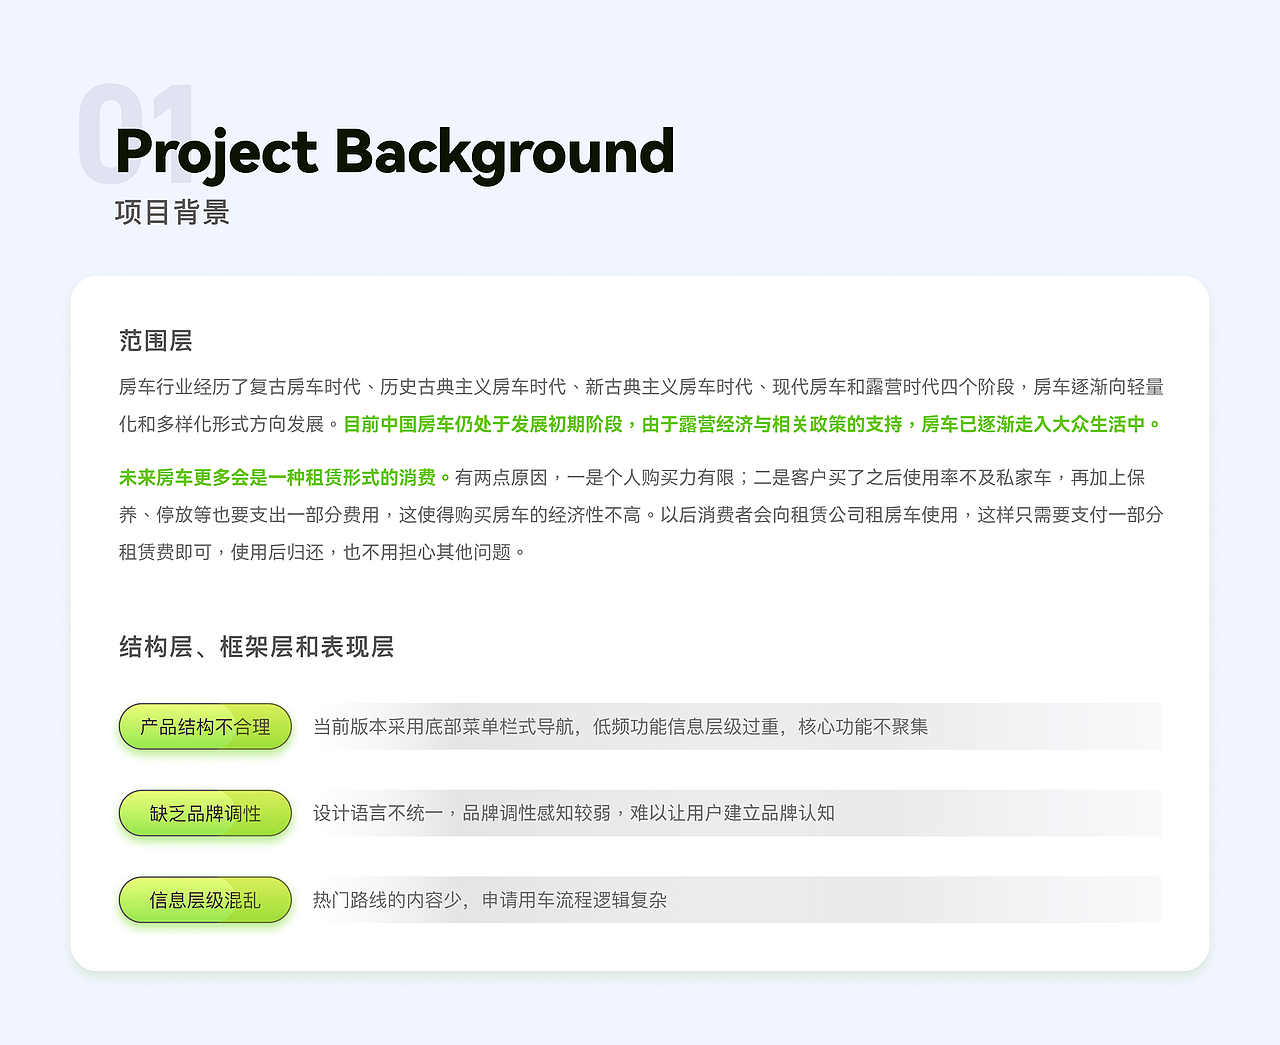Viewport: 1280px width, 1045px height.
Task: Click the description 当前版本采用底部菜单栏式导航
Action: 620,727
